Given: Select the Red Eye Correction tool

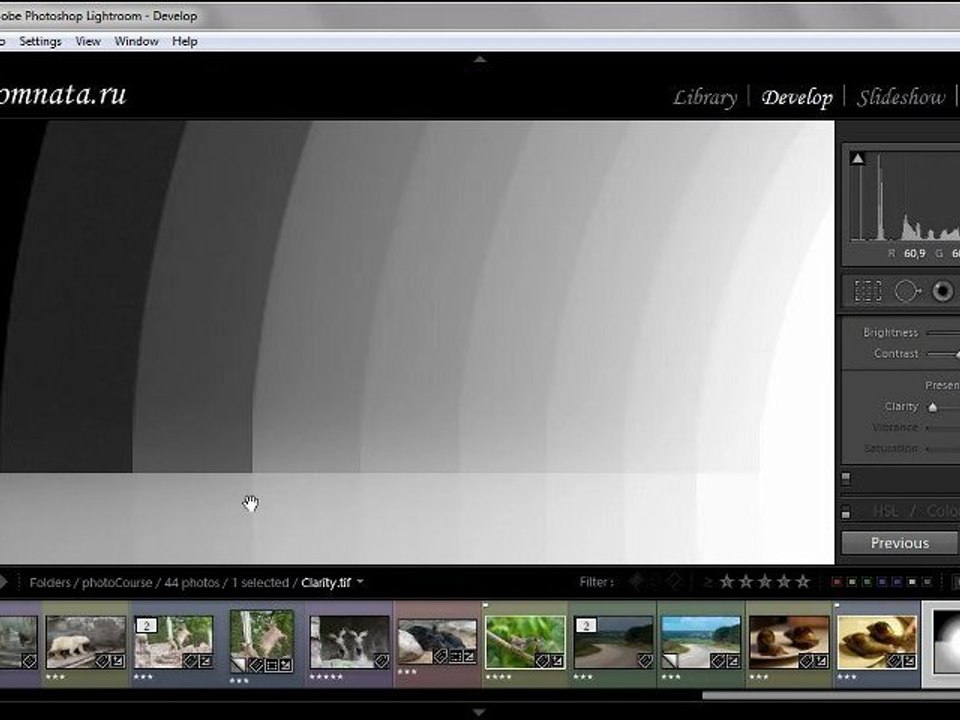Looking at the screenshot, I should [943, 291].
